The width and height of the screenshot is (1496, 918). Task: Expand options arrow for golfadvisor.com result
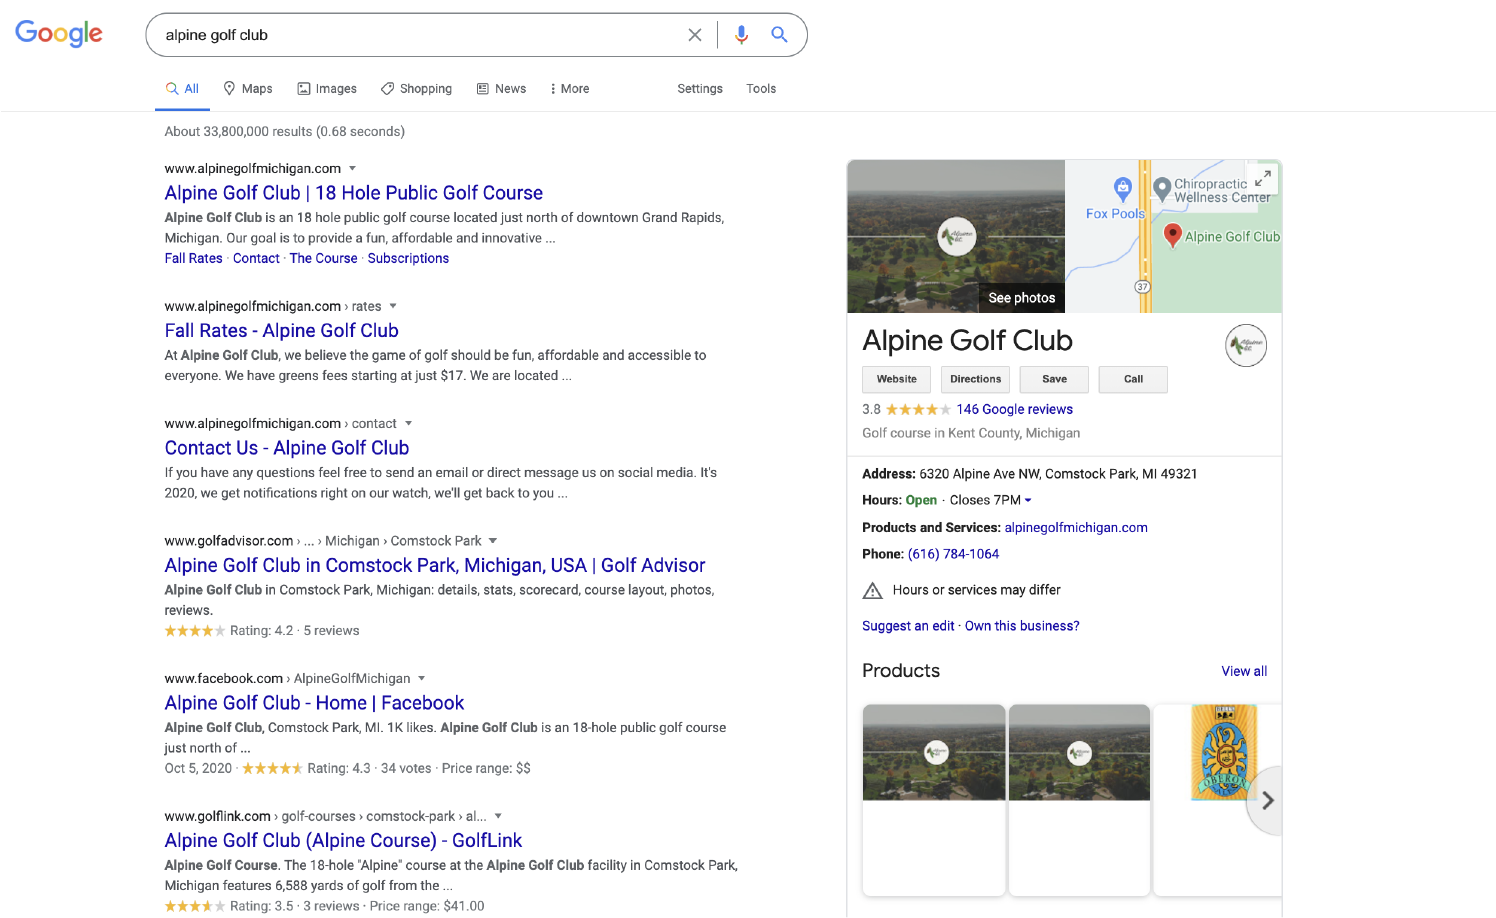(x=493, y=541)
